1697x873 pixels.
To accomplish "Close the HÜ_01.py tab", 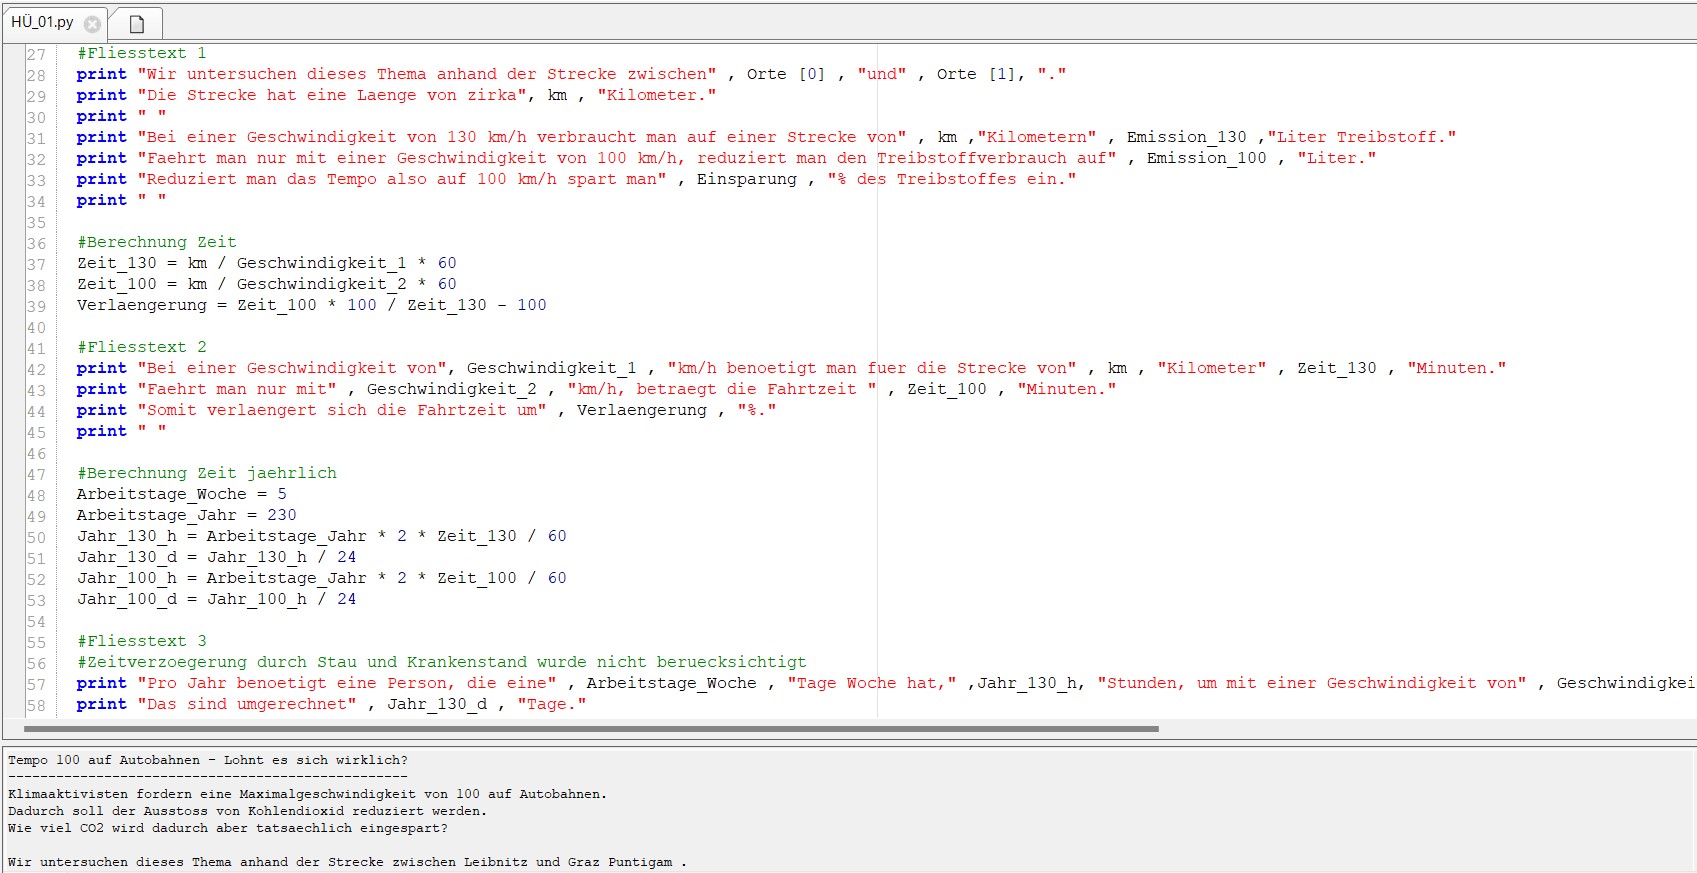I will [92, 24].
